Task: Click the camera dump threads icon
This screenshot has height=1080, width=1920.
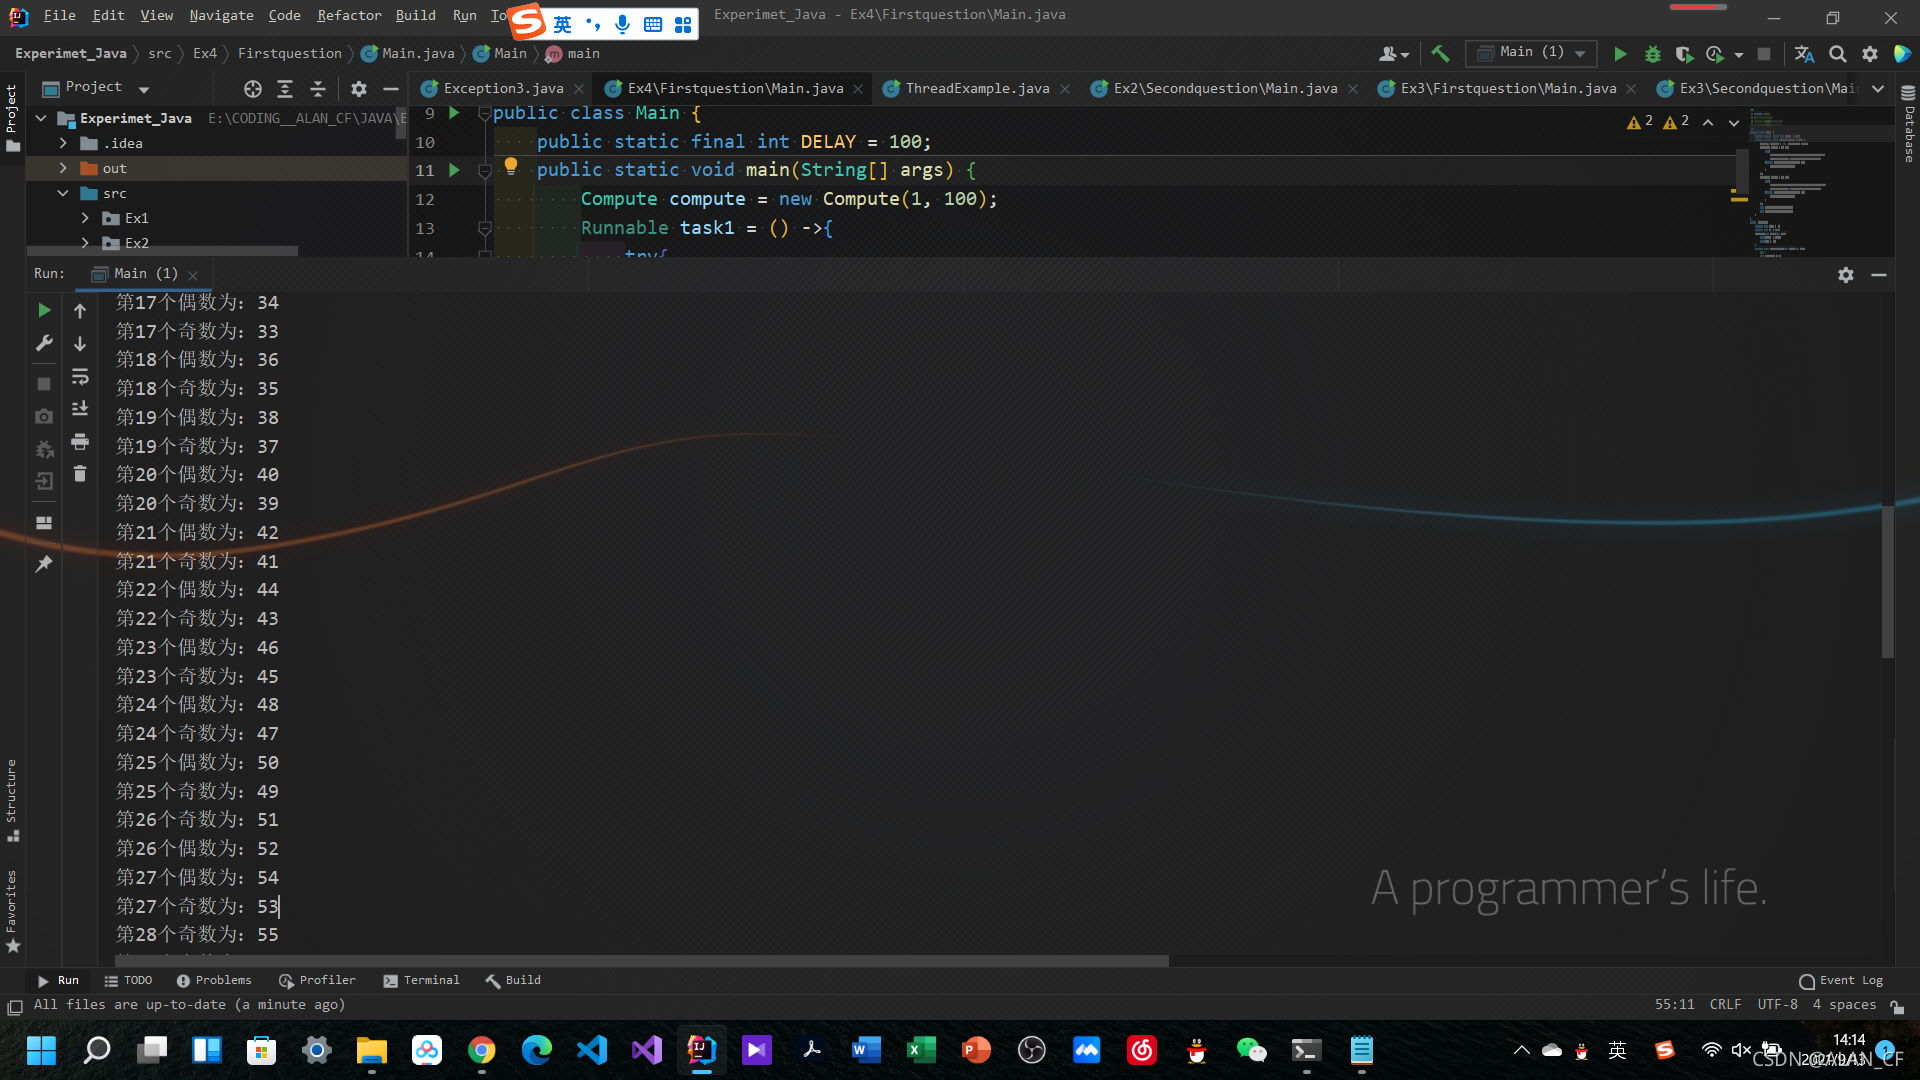Action: [x=44, y=416]
